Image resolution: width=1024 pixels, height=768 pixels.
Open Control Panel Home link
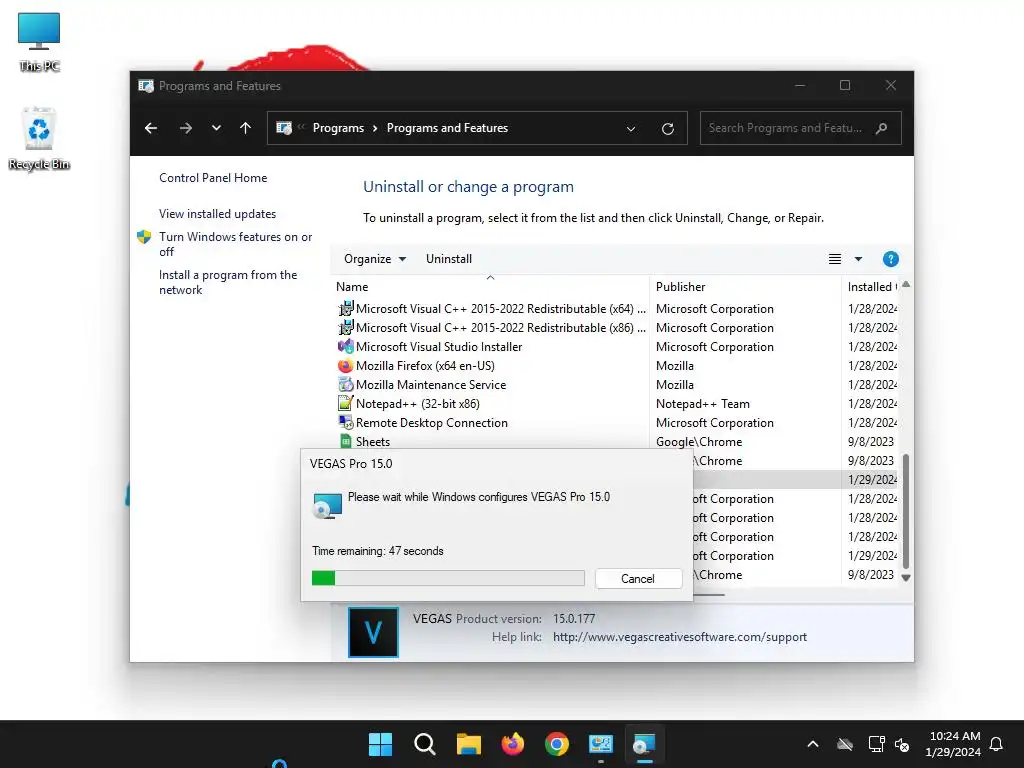tap(213, 178)
